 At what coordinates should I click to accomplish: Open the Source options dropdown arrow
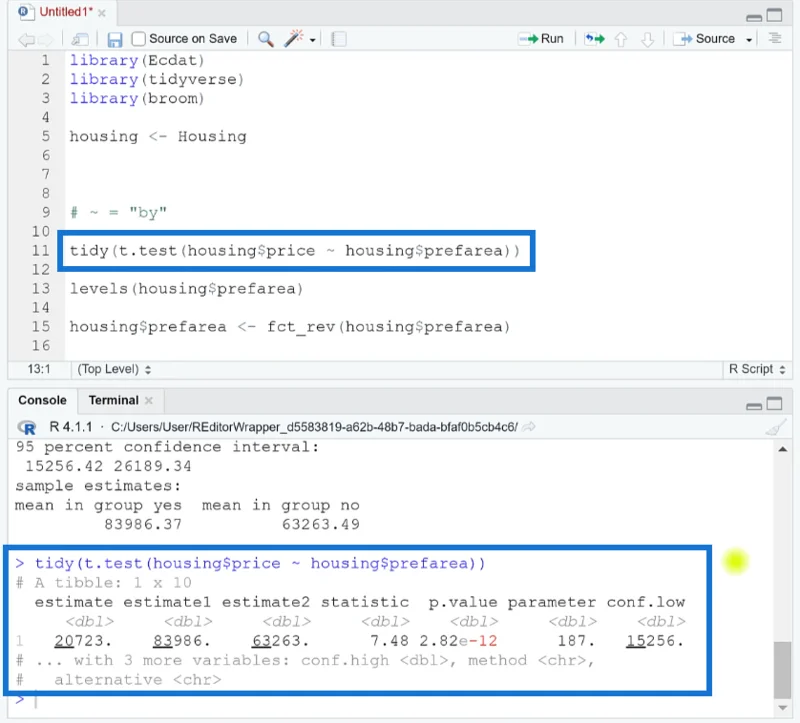pyautogui.click(x=749, y=40)
